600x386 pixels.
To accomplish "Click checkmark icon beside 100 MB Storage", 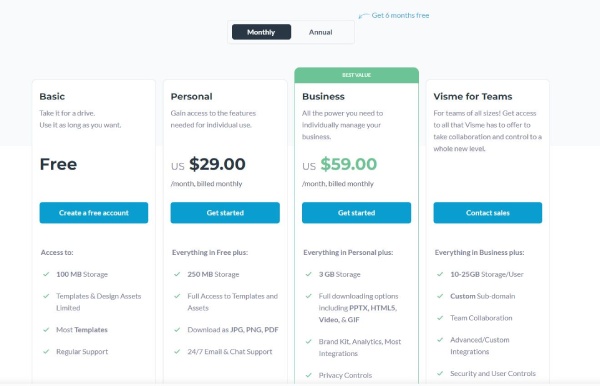I will tap(46, 274).
